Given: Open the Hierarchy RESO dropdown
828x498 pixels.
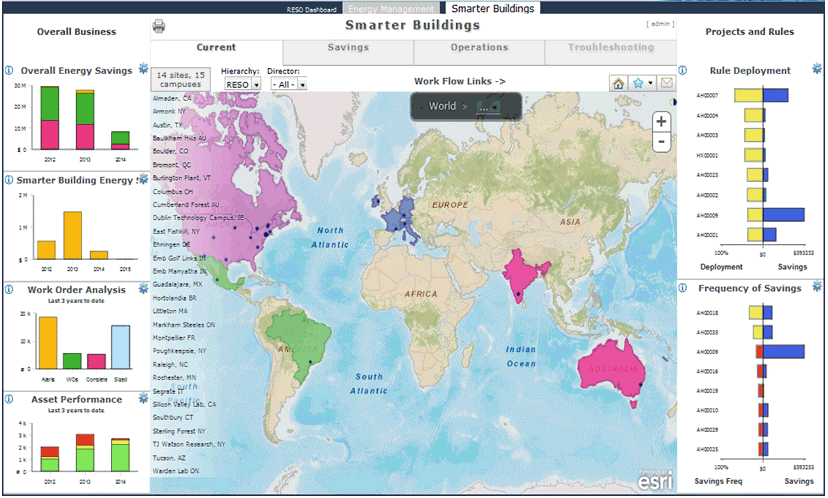Looking at the screenshot, I should click(x=242, y=84).
